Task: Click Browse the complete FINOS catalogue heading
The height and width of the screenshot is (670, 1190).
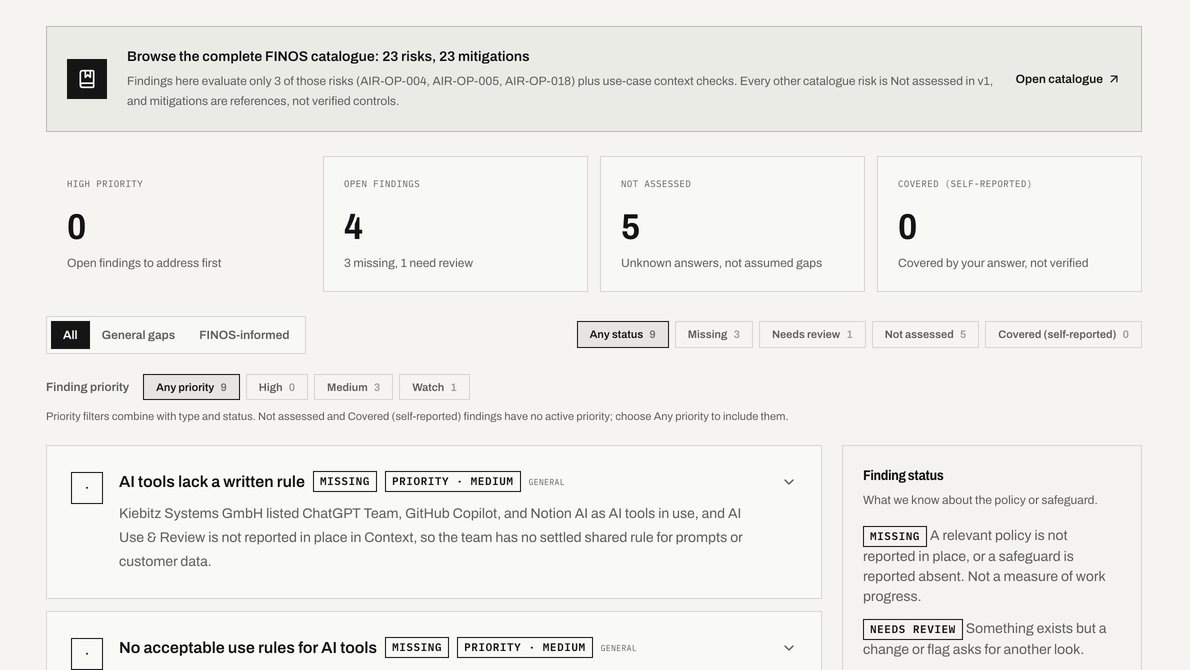Action: click(x=328, y=56)
